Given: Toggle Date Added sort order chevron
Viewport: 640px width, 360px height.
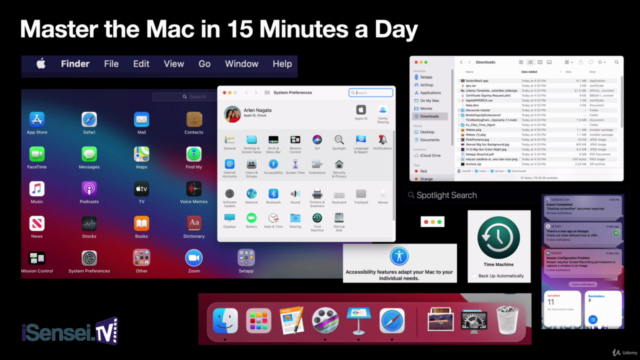Looking at the screenshot, I should (560, 72).
